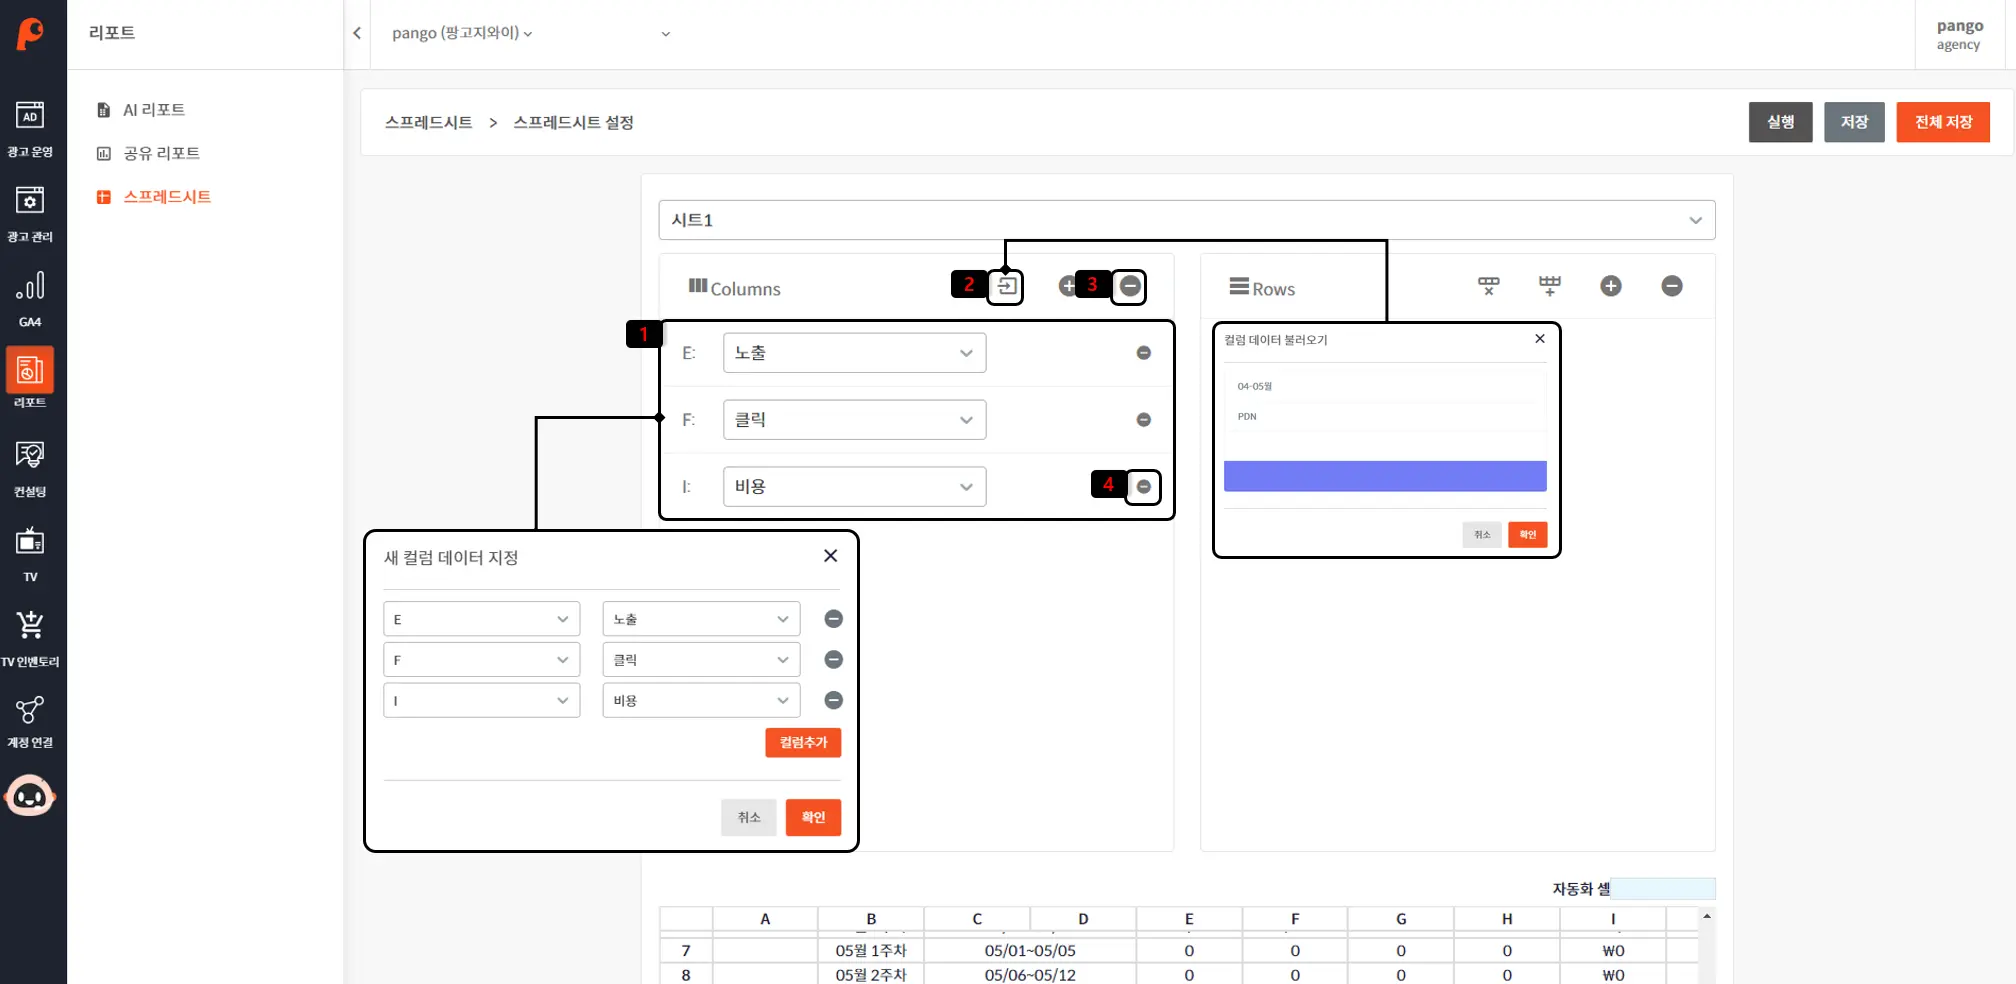Select 공유 리포트 menu item
Screen dimensions: 2016x984
point(161,153)
